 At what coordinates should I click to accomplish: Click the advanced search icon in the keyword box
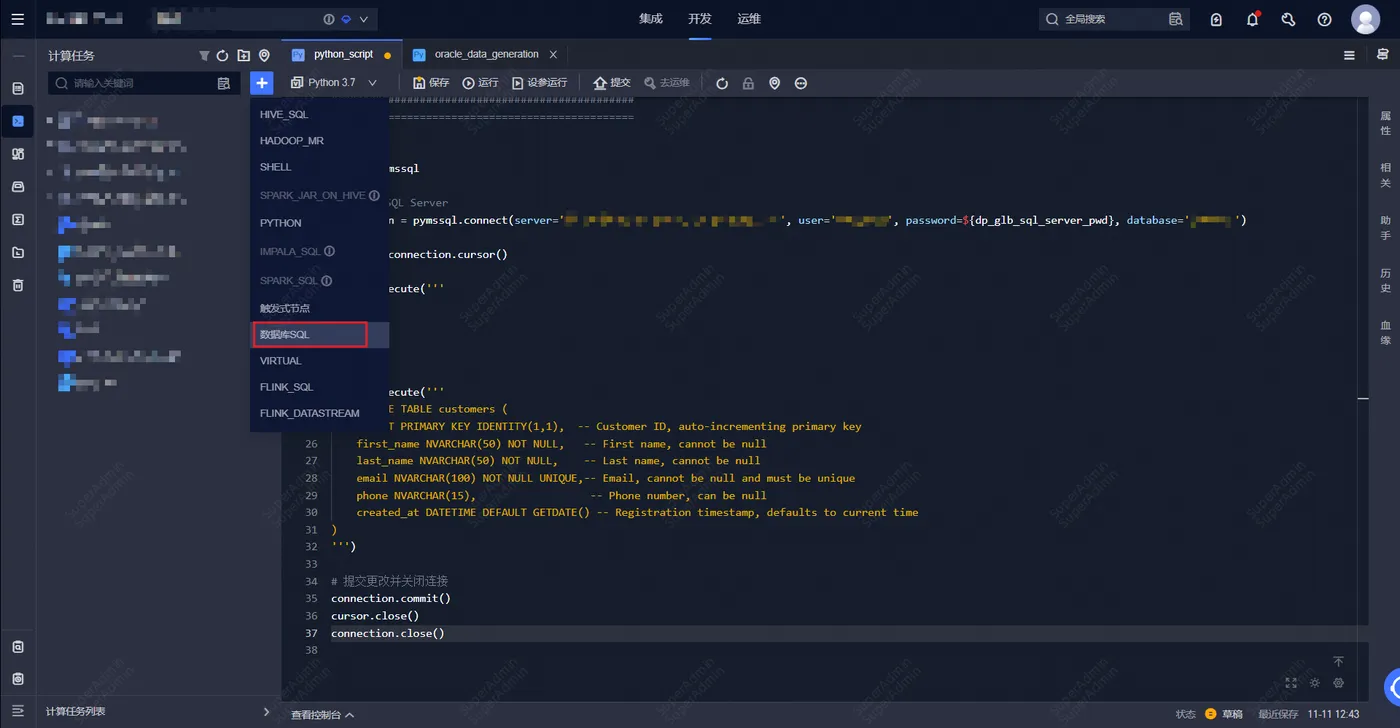tap(224, 83)
